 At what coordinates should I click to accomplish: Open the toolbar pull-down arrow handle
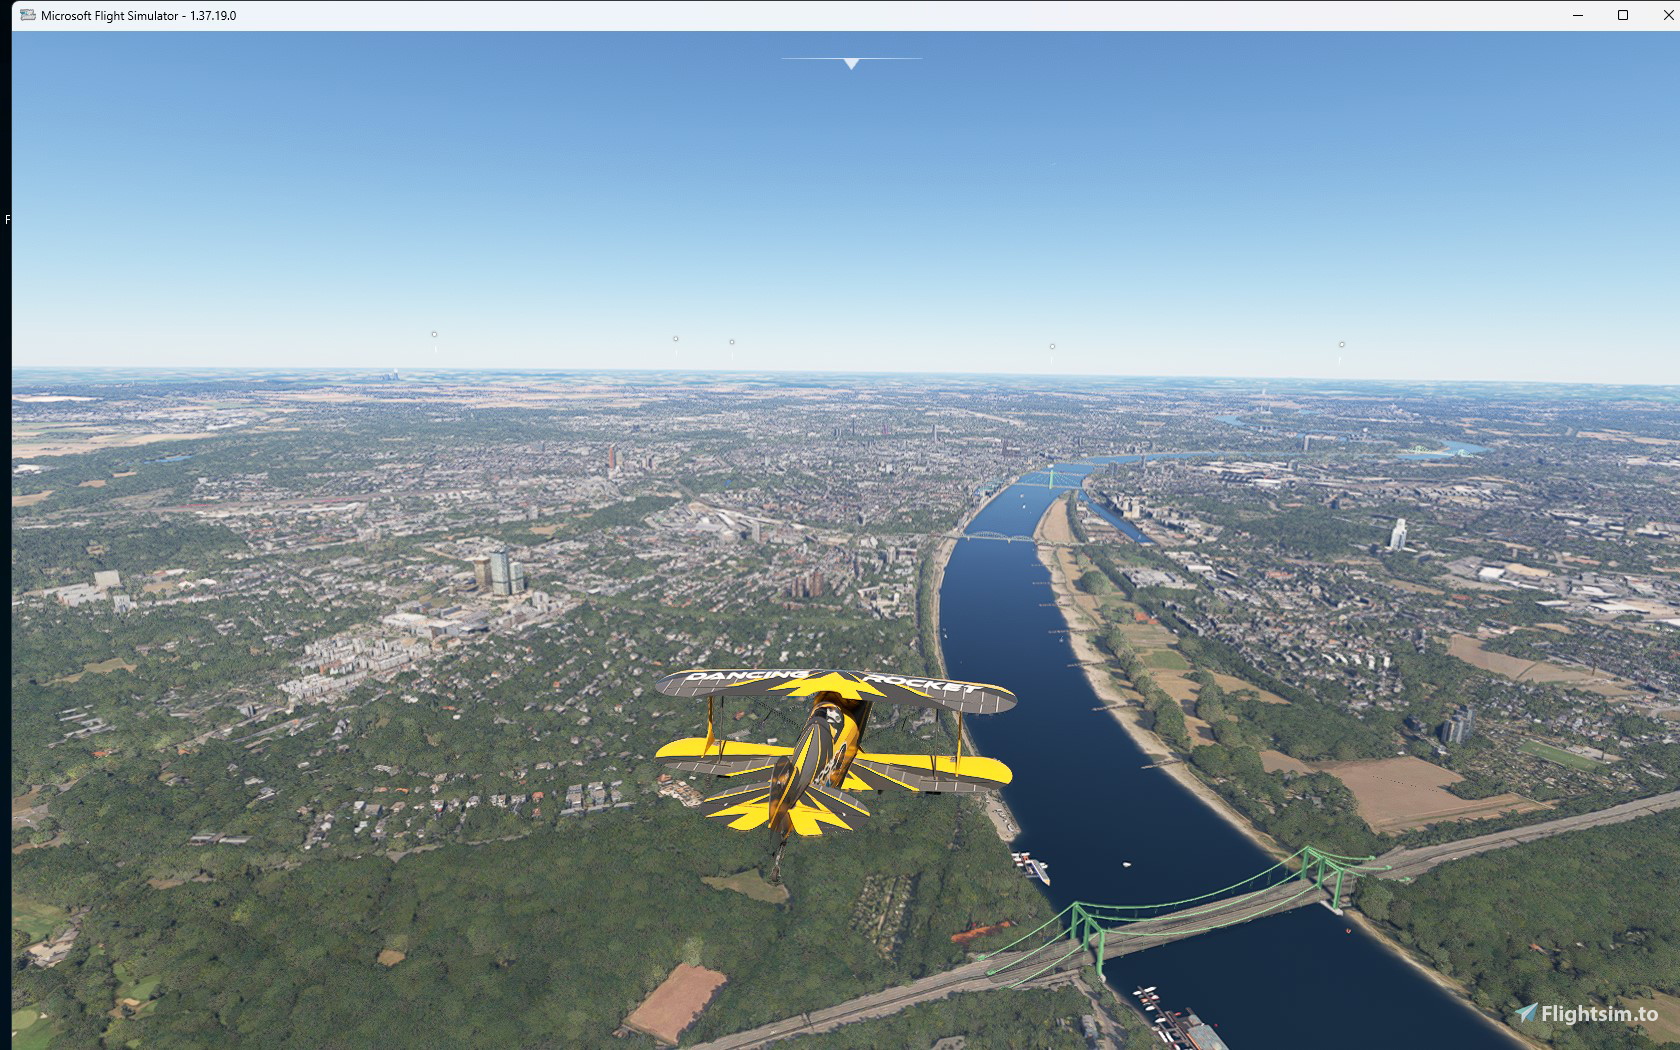(x=851, y=63)
